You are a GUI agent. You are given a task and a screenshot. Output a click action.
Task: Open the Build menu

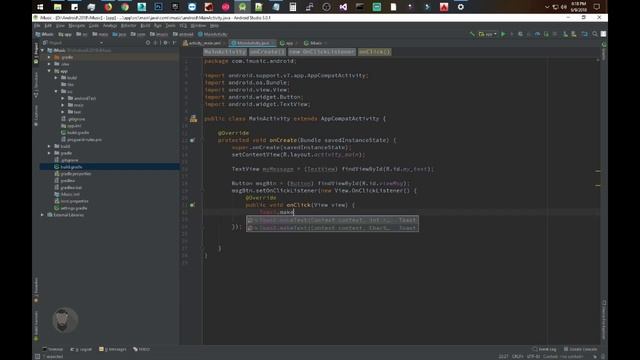(145, 26)
